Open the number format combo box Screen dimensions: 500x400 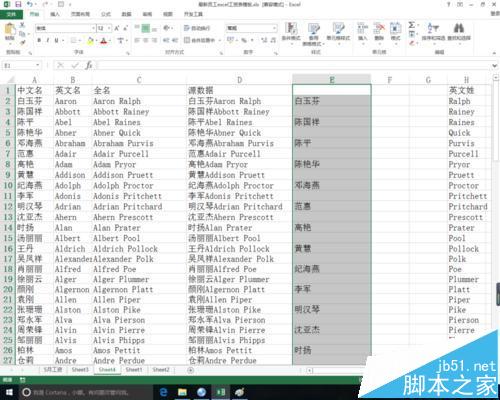pos(251,28)
